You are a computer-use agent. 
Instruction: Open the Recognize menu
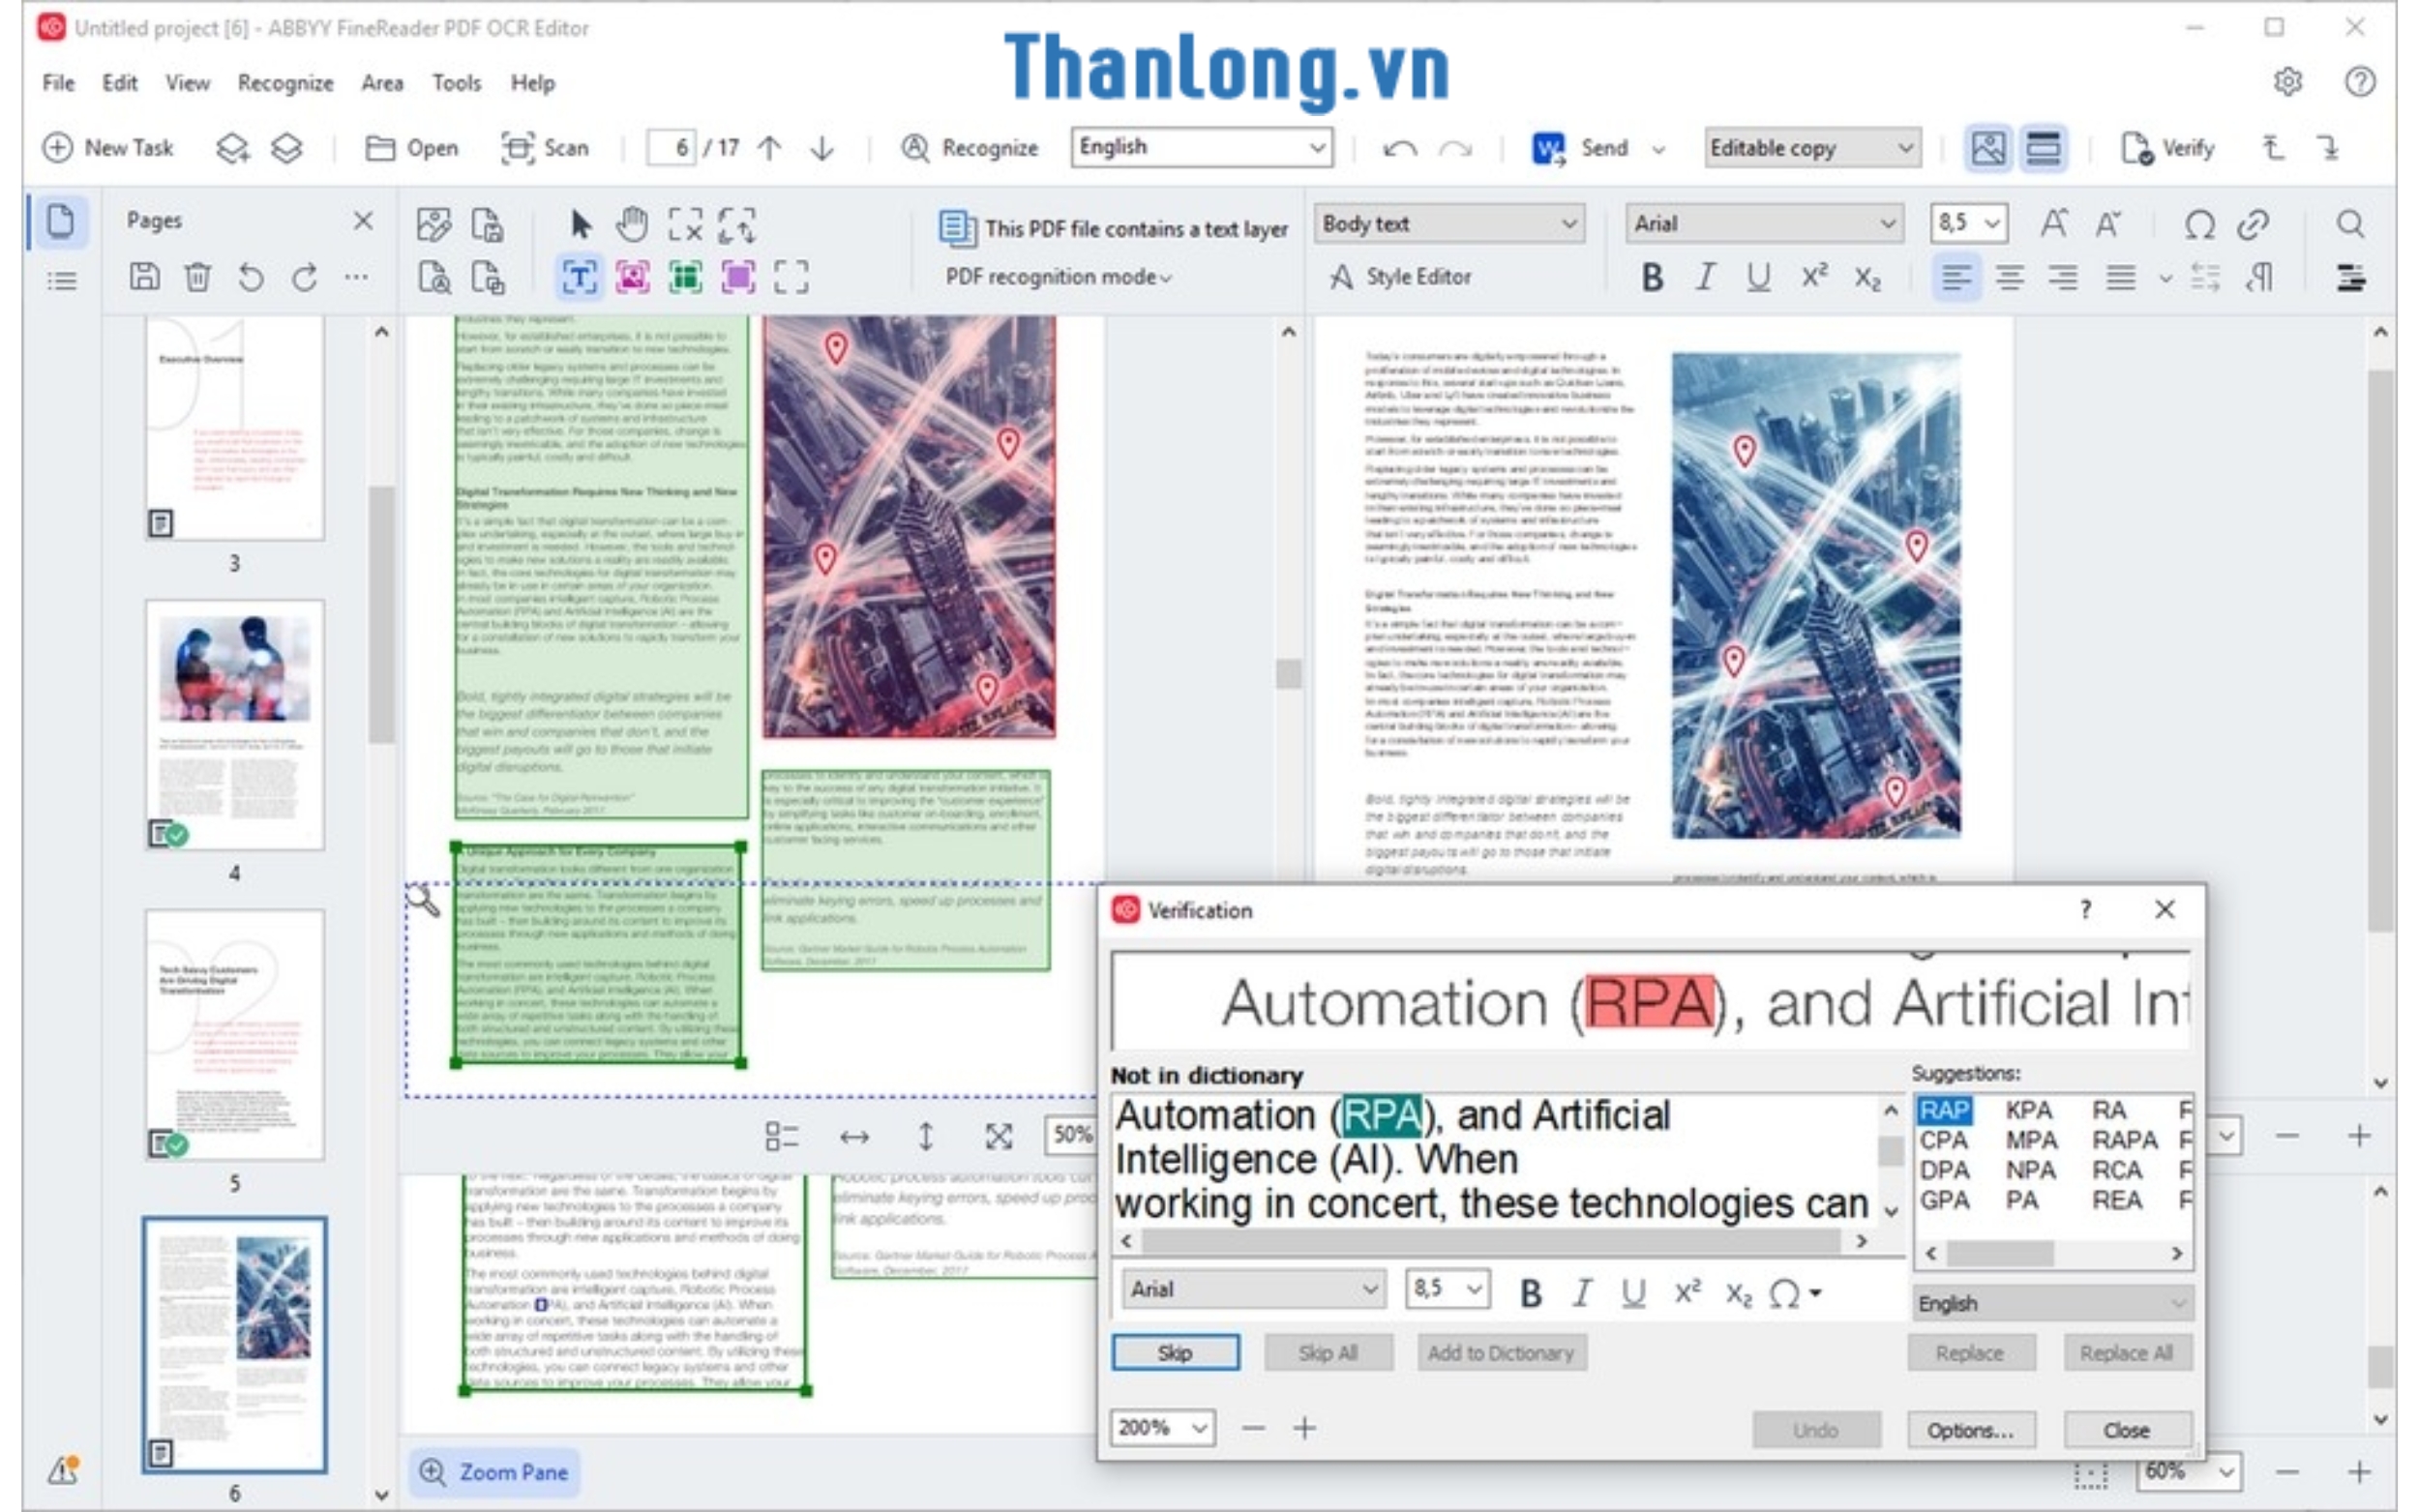click(285, 83)
